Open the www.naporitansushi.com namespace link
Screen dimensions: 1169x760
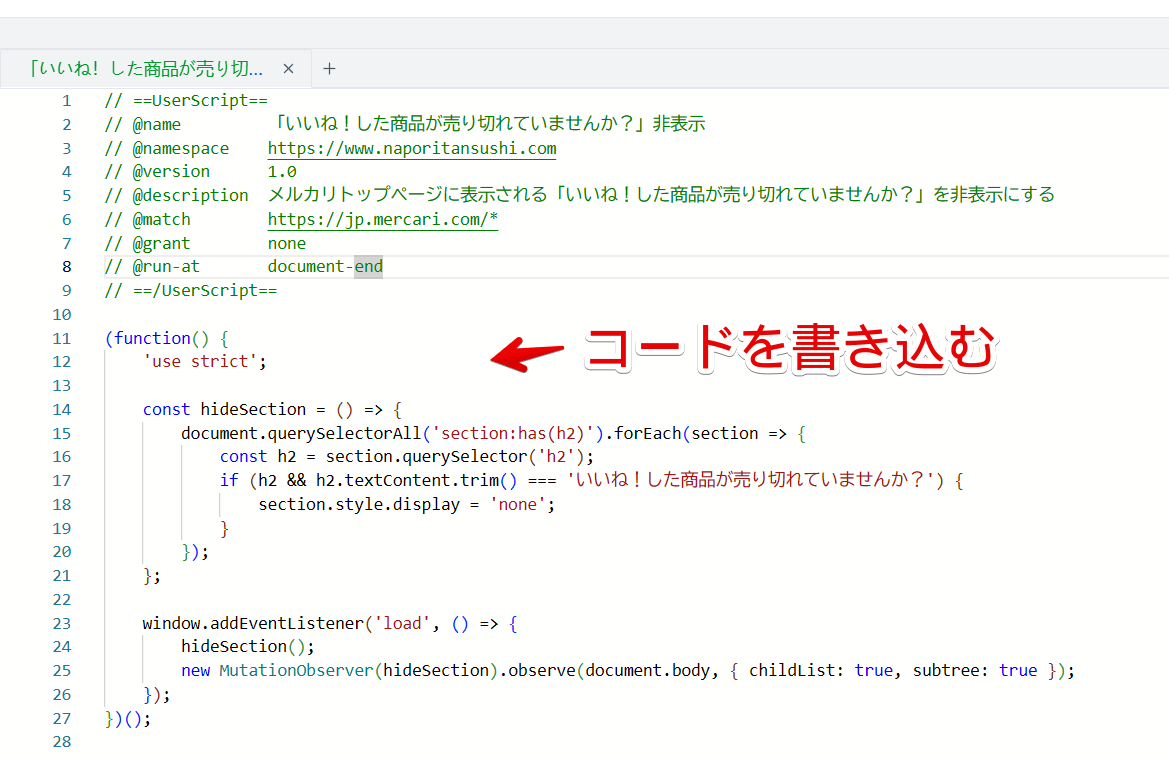(x=411, y=148)
